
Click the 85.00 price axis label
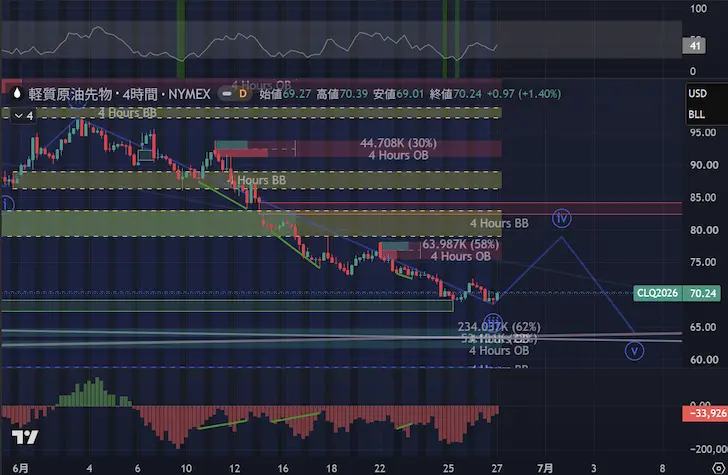[x=703, y=197]
